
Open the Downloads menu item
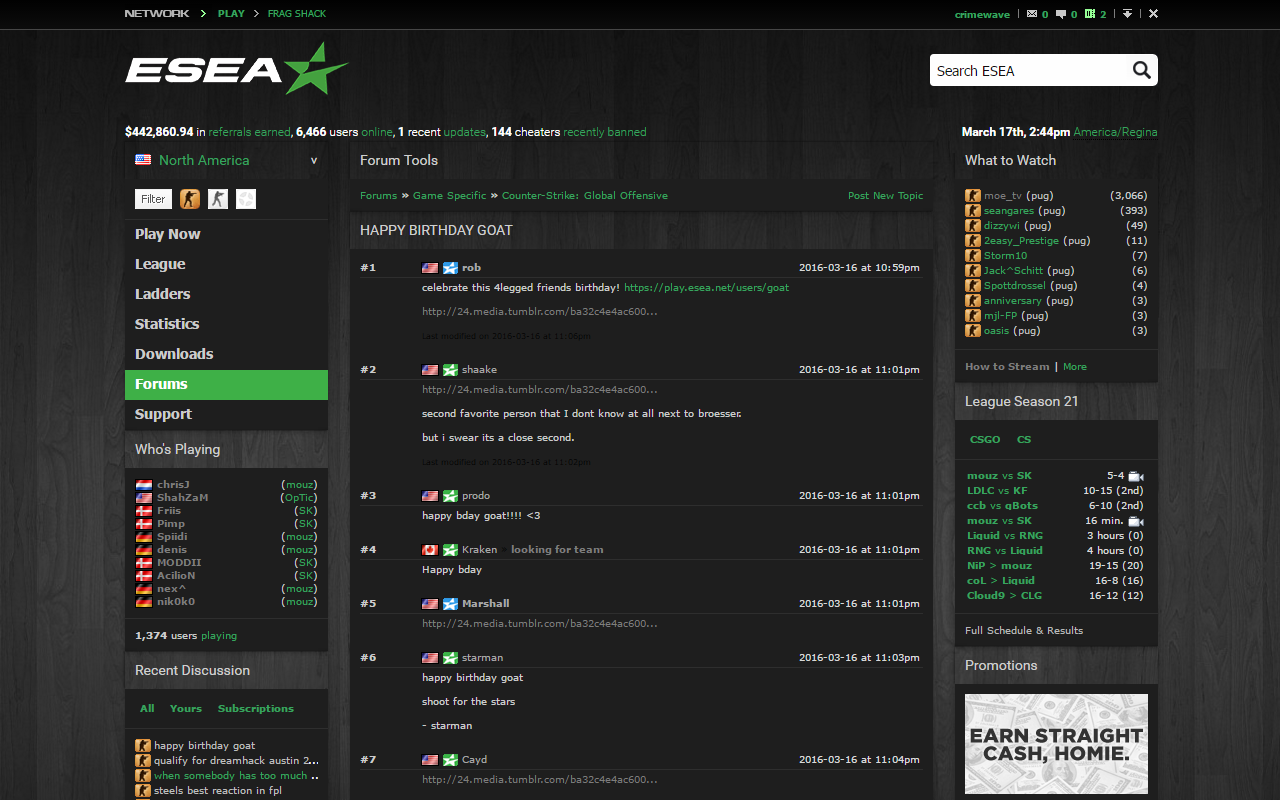click(226, 354)
